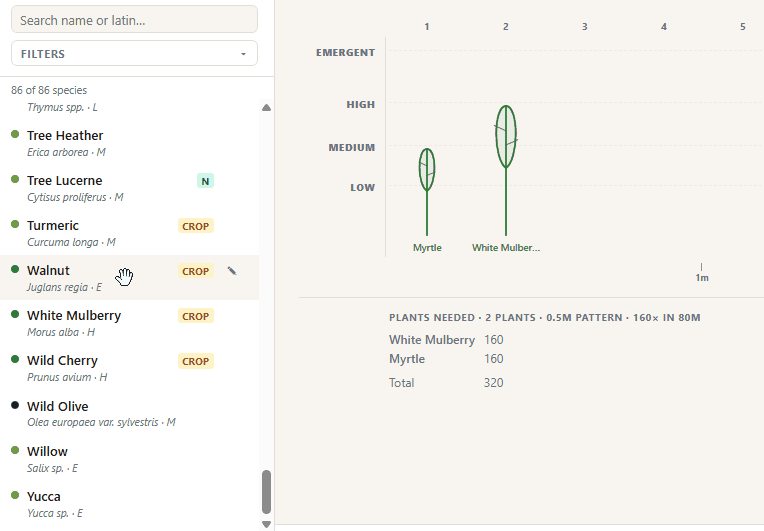Click the green dot beside Tree Heather

pos(15,134)
